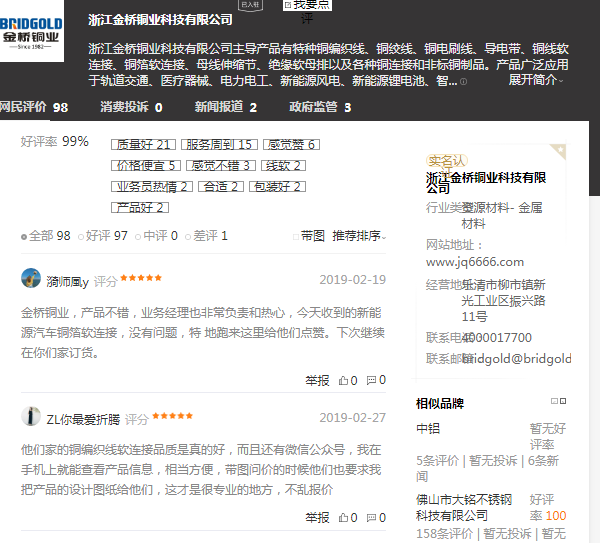Select the 全部 98 review filter

46,236
